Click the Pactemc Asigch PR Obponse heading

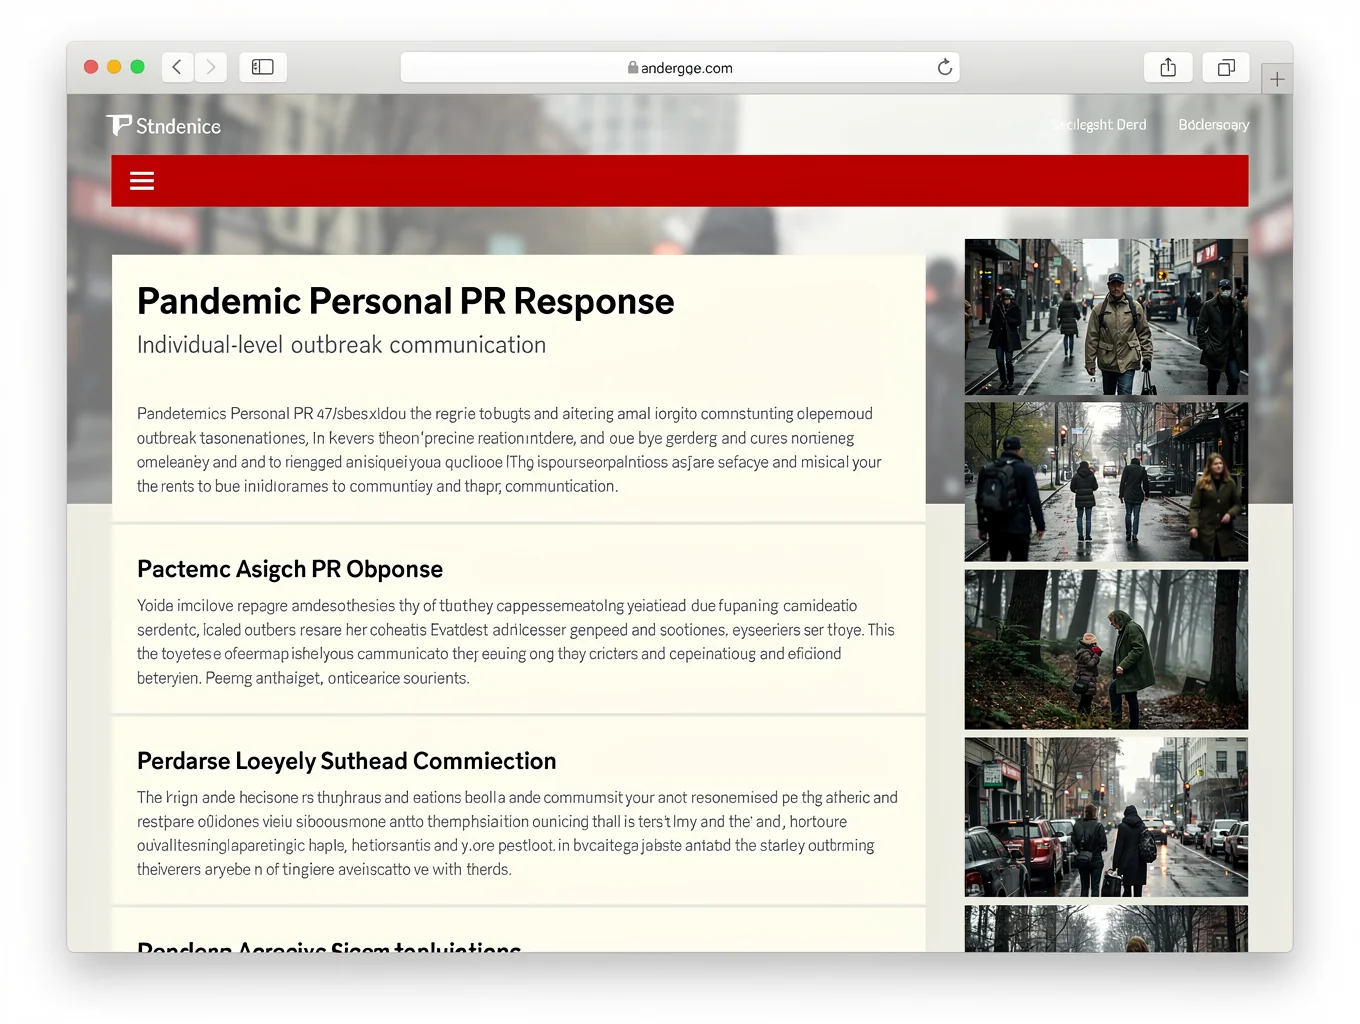click(290, 569)
